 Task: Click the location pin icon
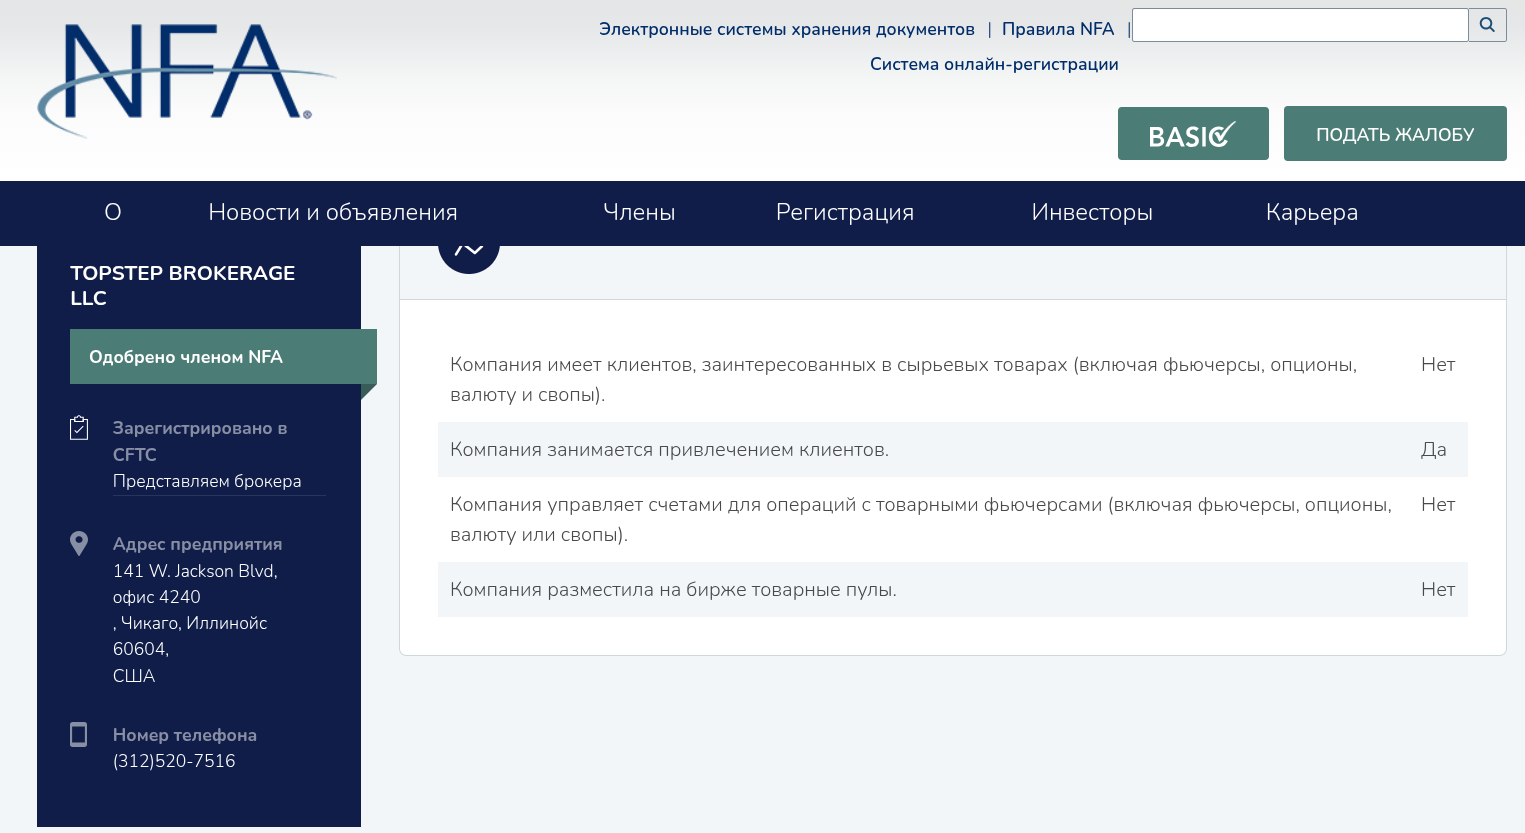[79, 544]
